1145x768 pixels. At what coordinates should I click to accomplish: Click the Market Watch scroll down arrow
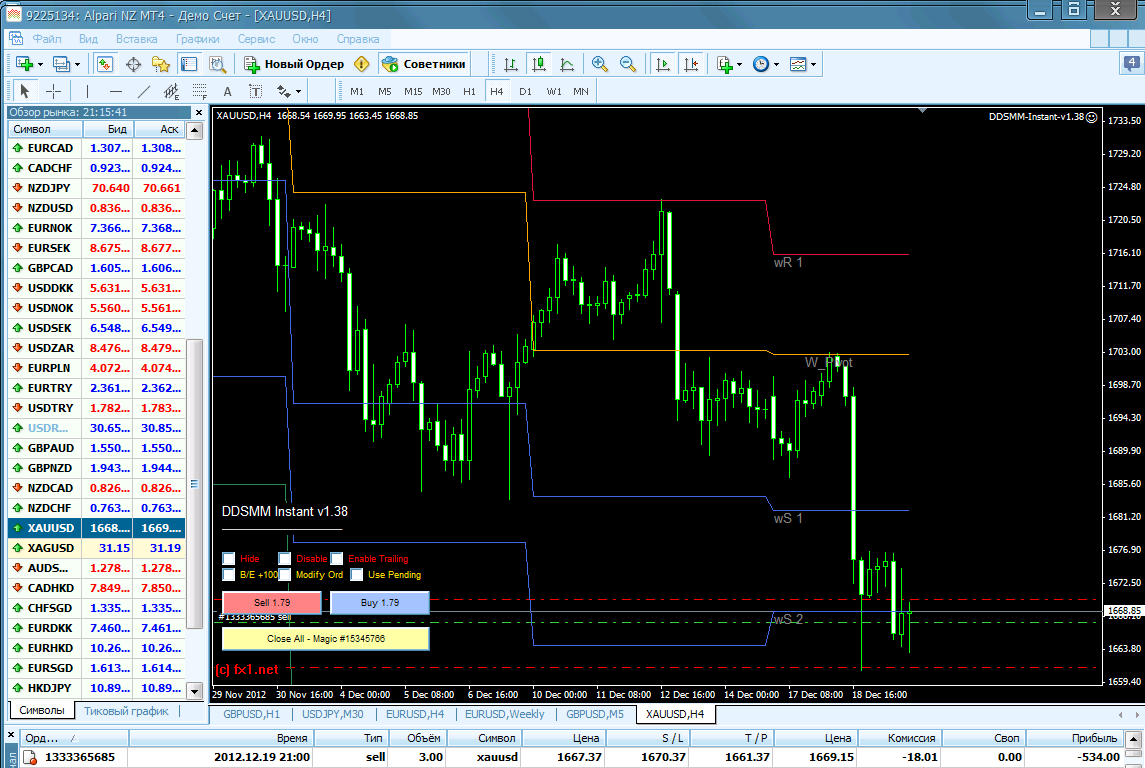pyautogui.click(x=194, y=690)
